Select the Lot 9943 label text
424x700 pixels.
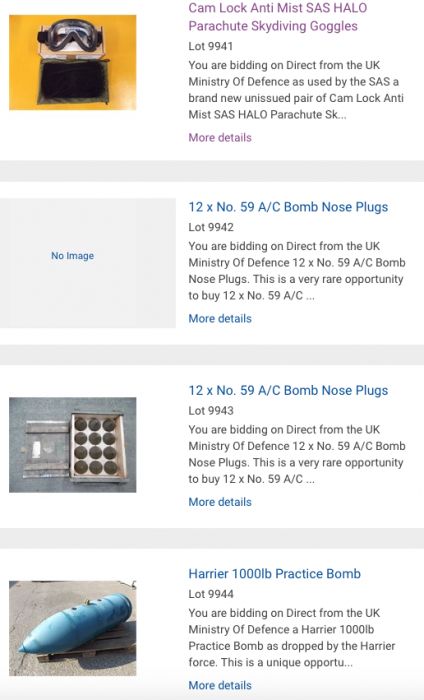[211, 411]
